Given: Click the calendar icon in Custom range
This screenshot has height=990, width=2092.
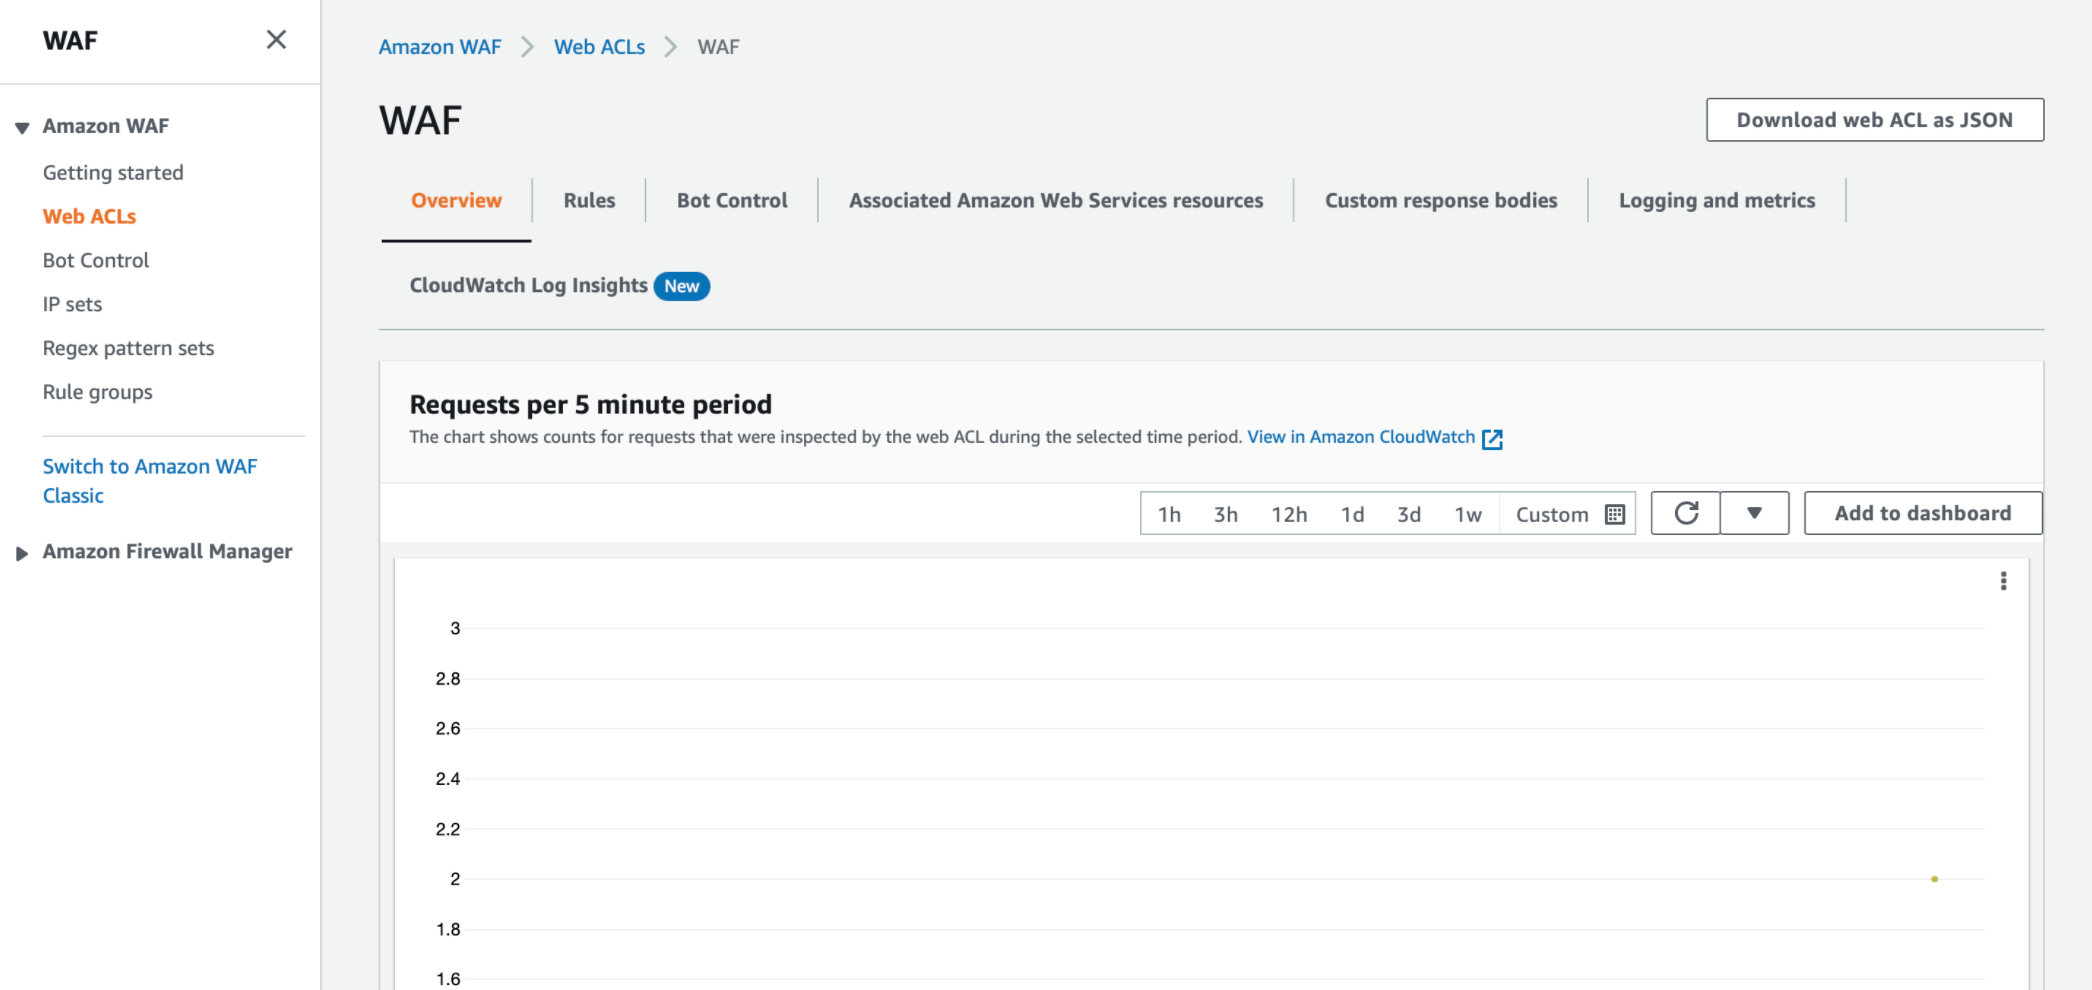Looking at the screenshot, I should click(x=1614, y=514).
